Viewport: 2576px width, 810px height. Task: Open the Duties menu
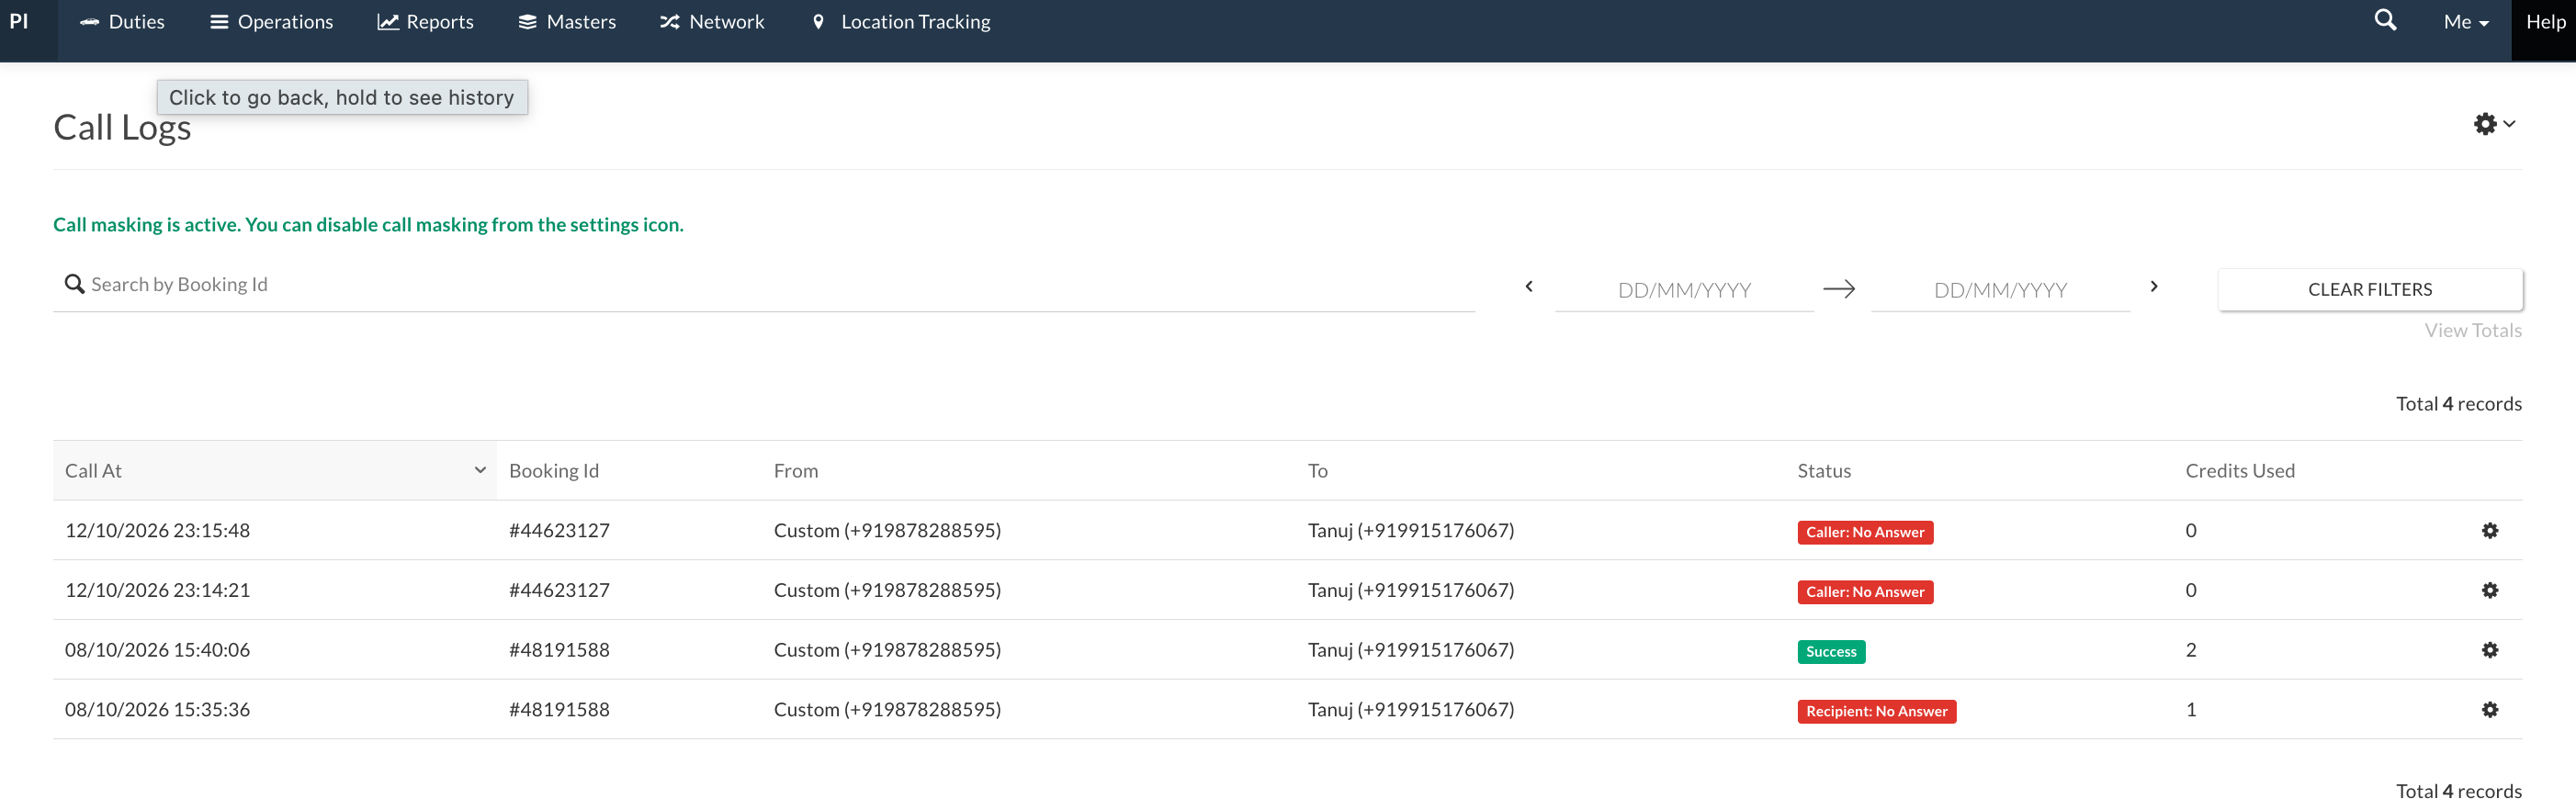coord(122,22)
